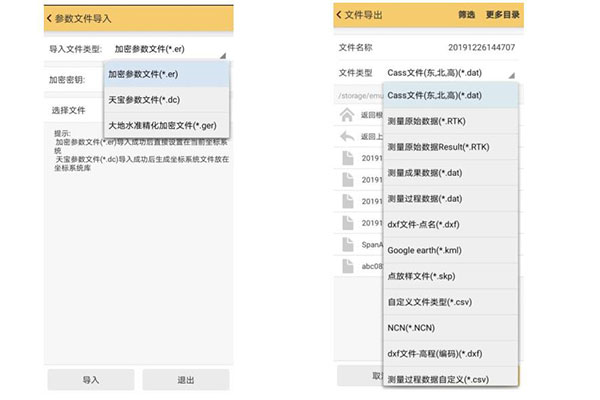Expand the 导入文件类型 dropdown

[x=170, y=48]
